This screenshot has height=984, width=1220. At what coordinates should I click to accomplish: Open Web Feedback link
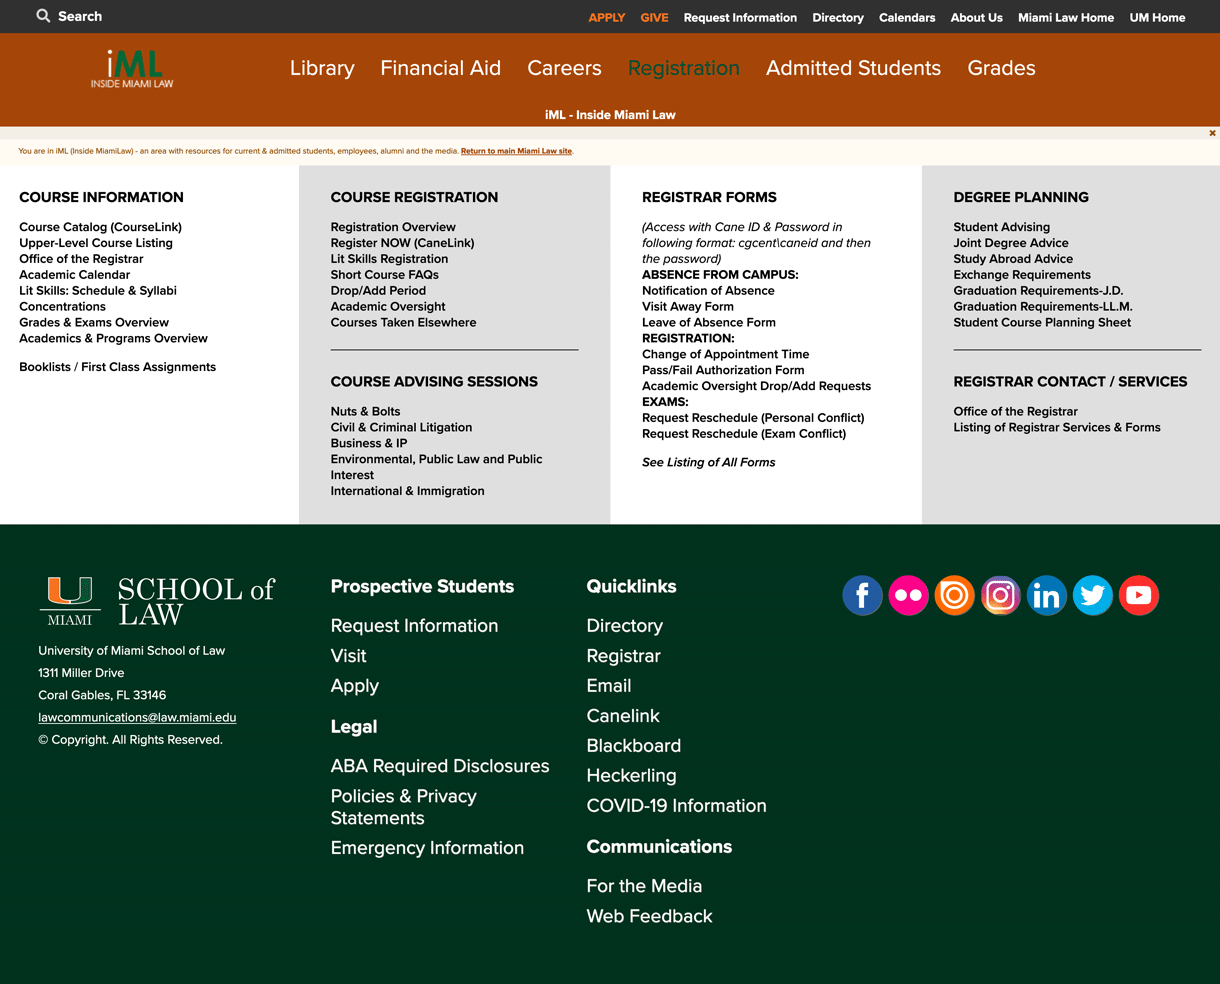coord(649,916)
